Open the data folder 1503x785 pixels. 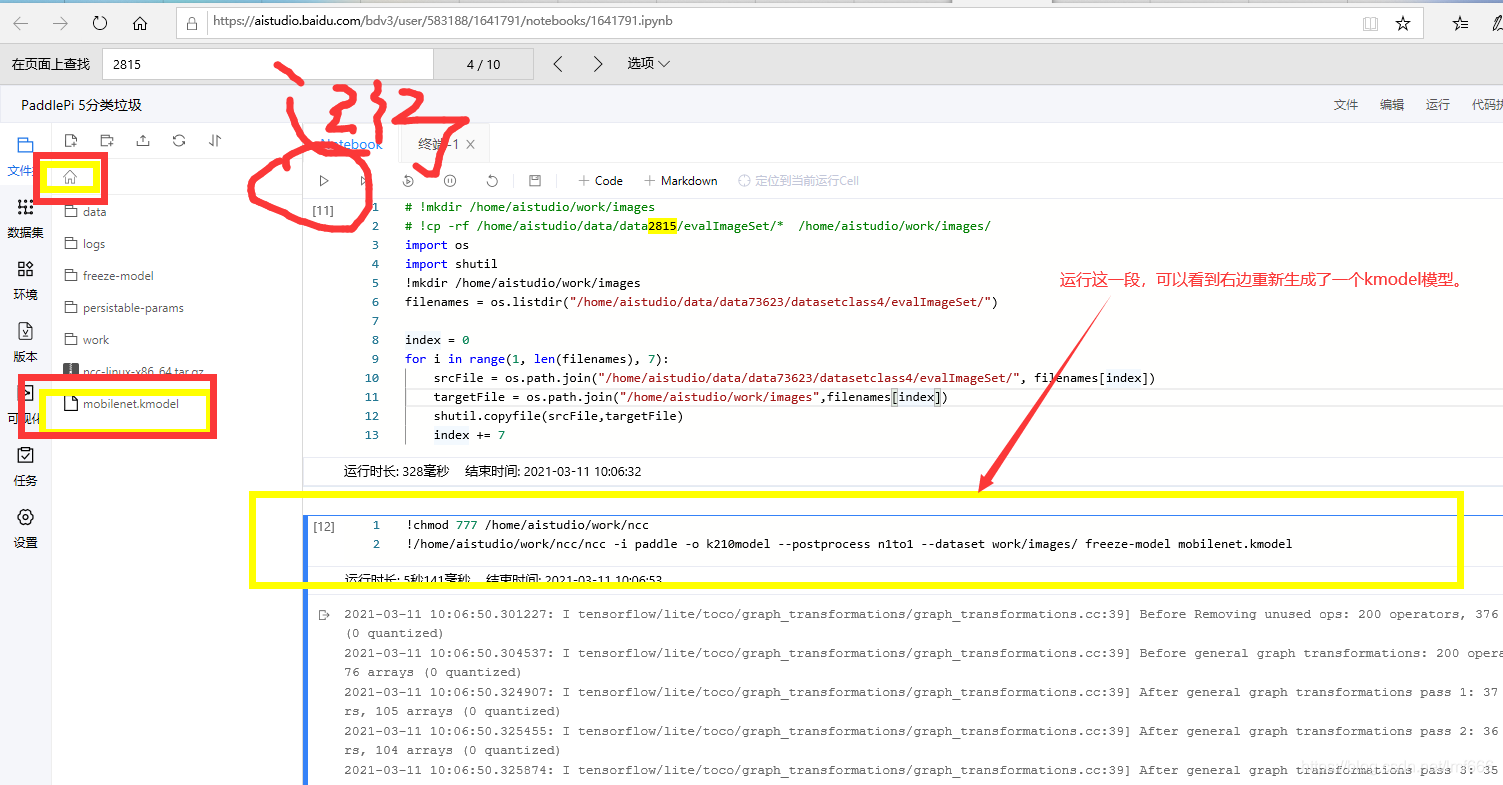(95, 212)
